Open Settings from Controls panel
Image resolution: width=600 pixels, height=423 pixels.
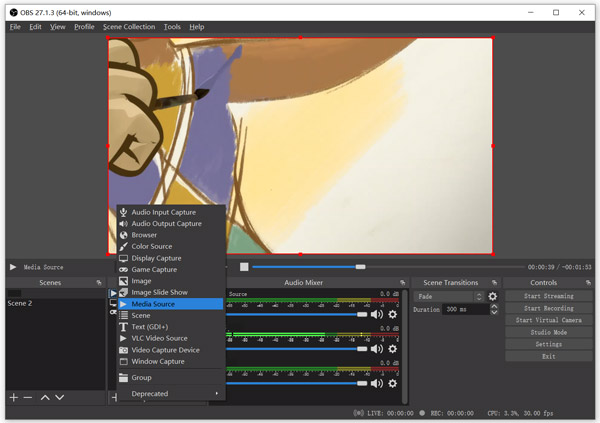(x=548, y=344)
